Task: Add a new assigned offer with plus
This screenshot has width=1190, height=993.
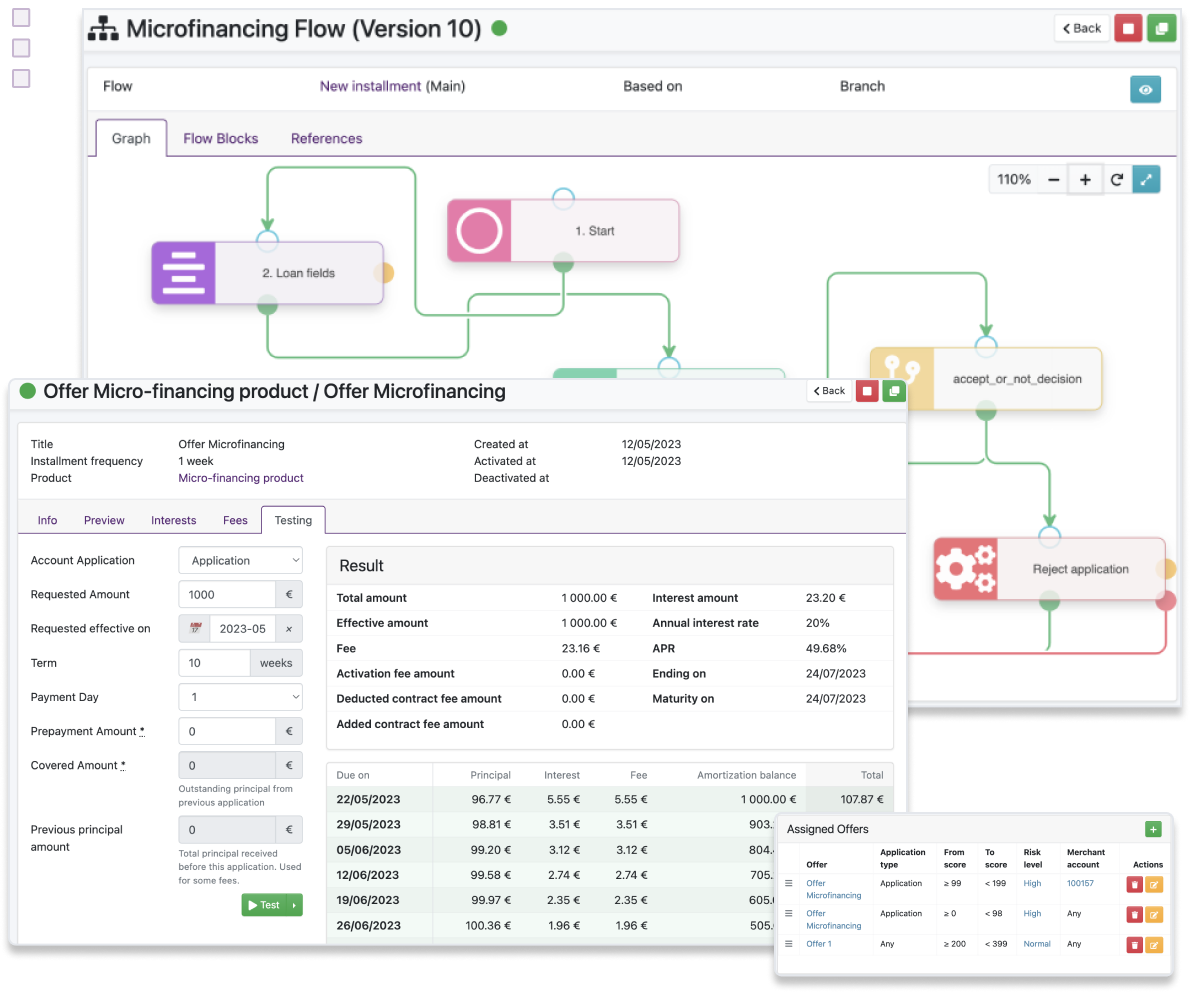Action: tap(1152, 829)
